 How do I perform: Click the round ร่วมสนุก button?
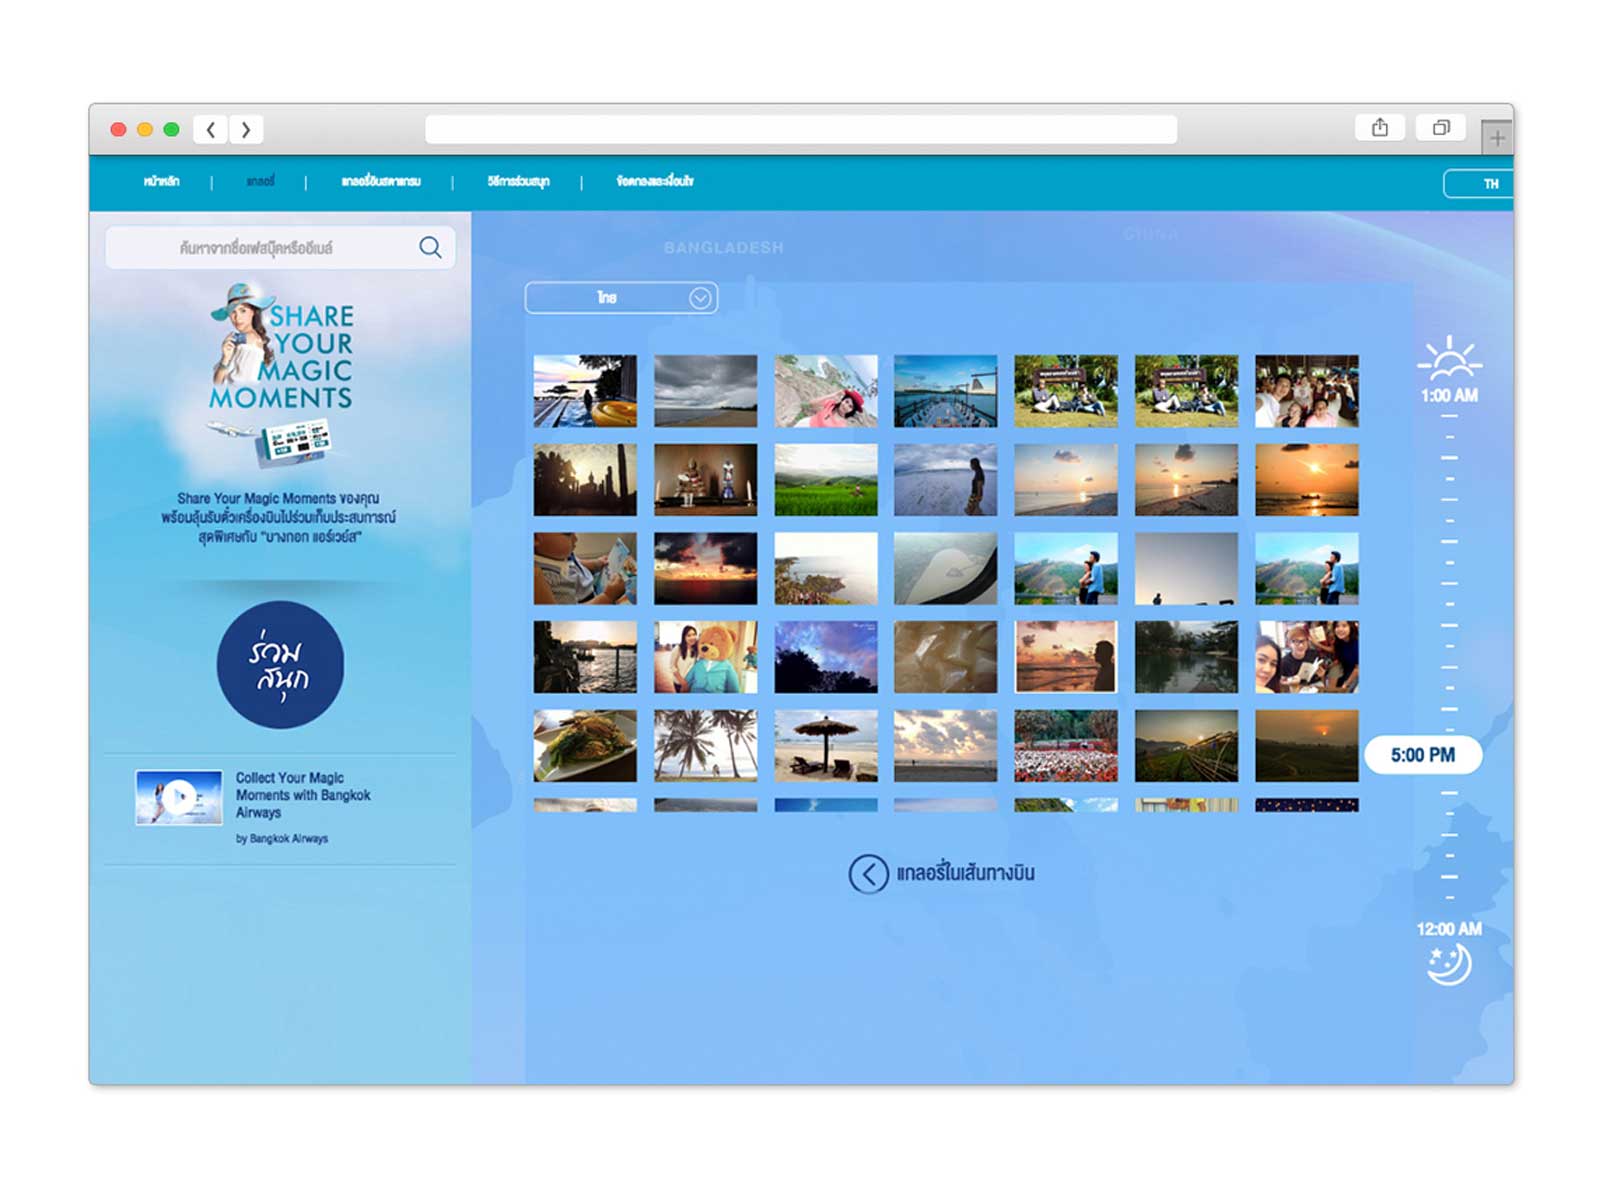280,665
